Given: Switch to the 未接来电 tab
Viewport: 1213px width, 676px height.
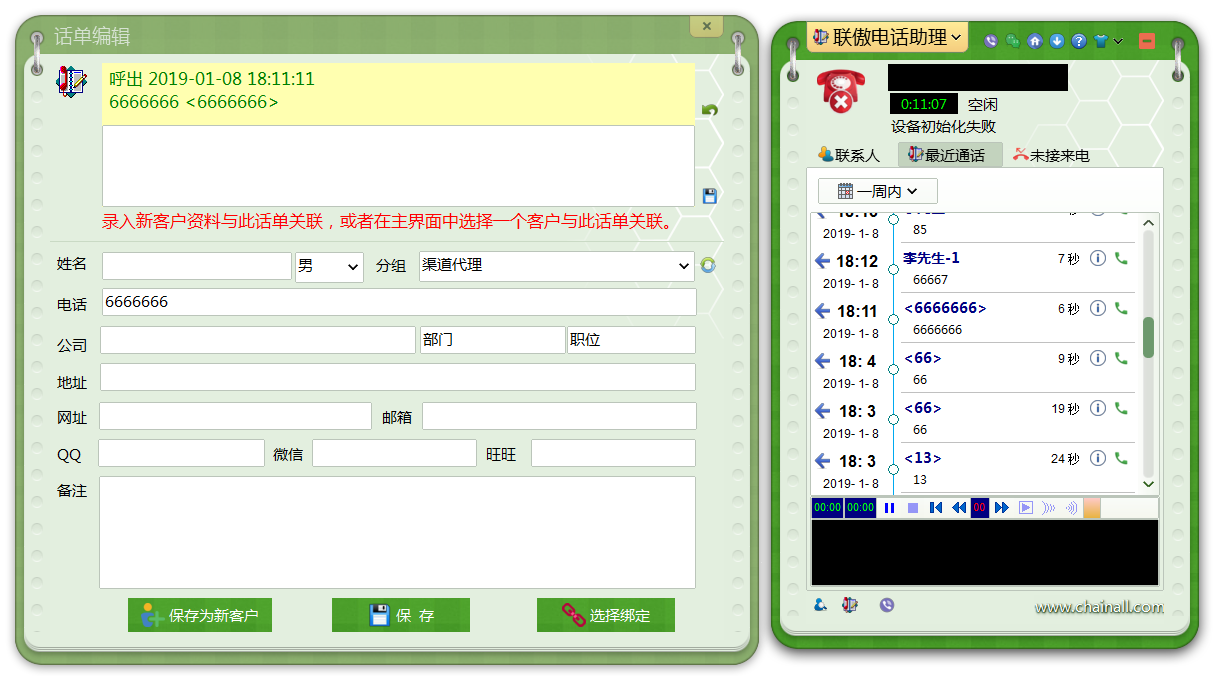Looking at the screenshot, I should 1050,155.
